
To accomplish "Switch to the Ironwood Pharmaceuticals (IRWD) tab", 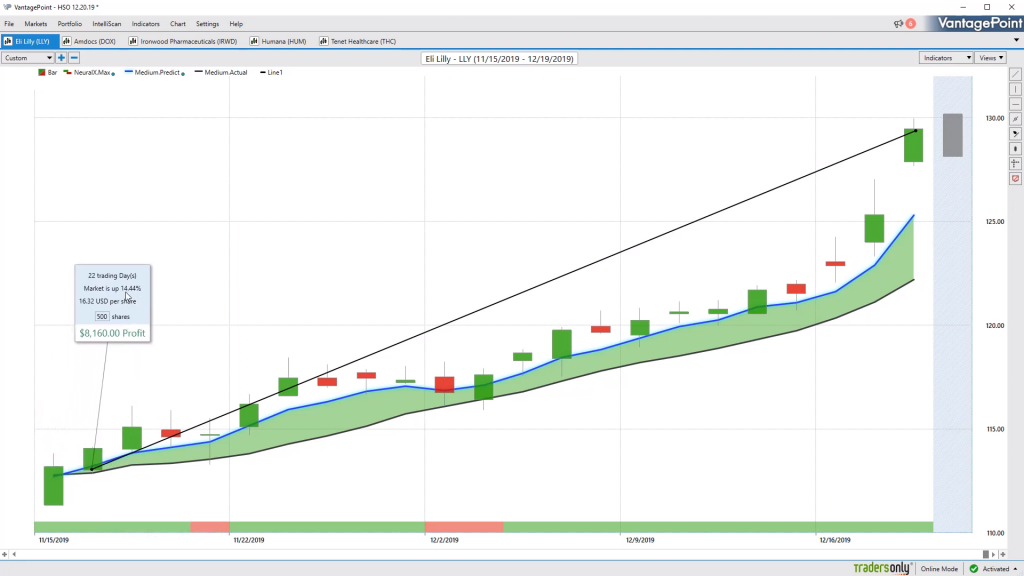I will click(183, 41).
